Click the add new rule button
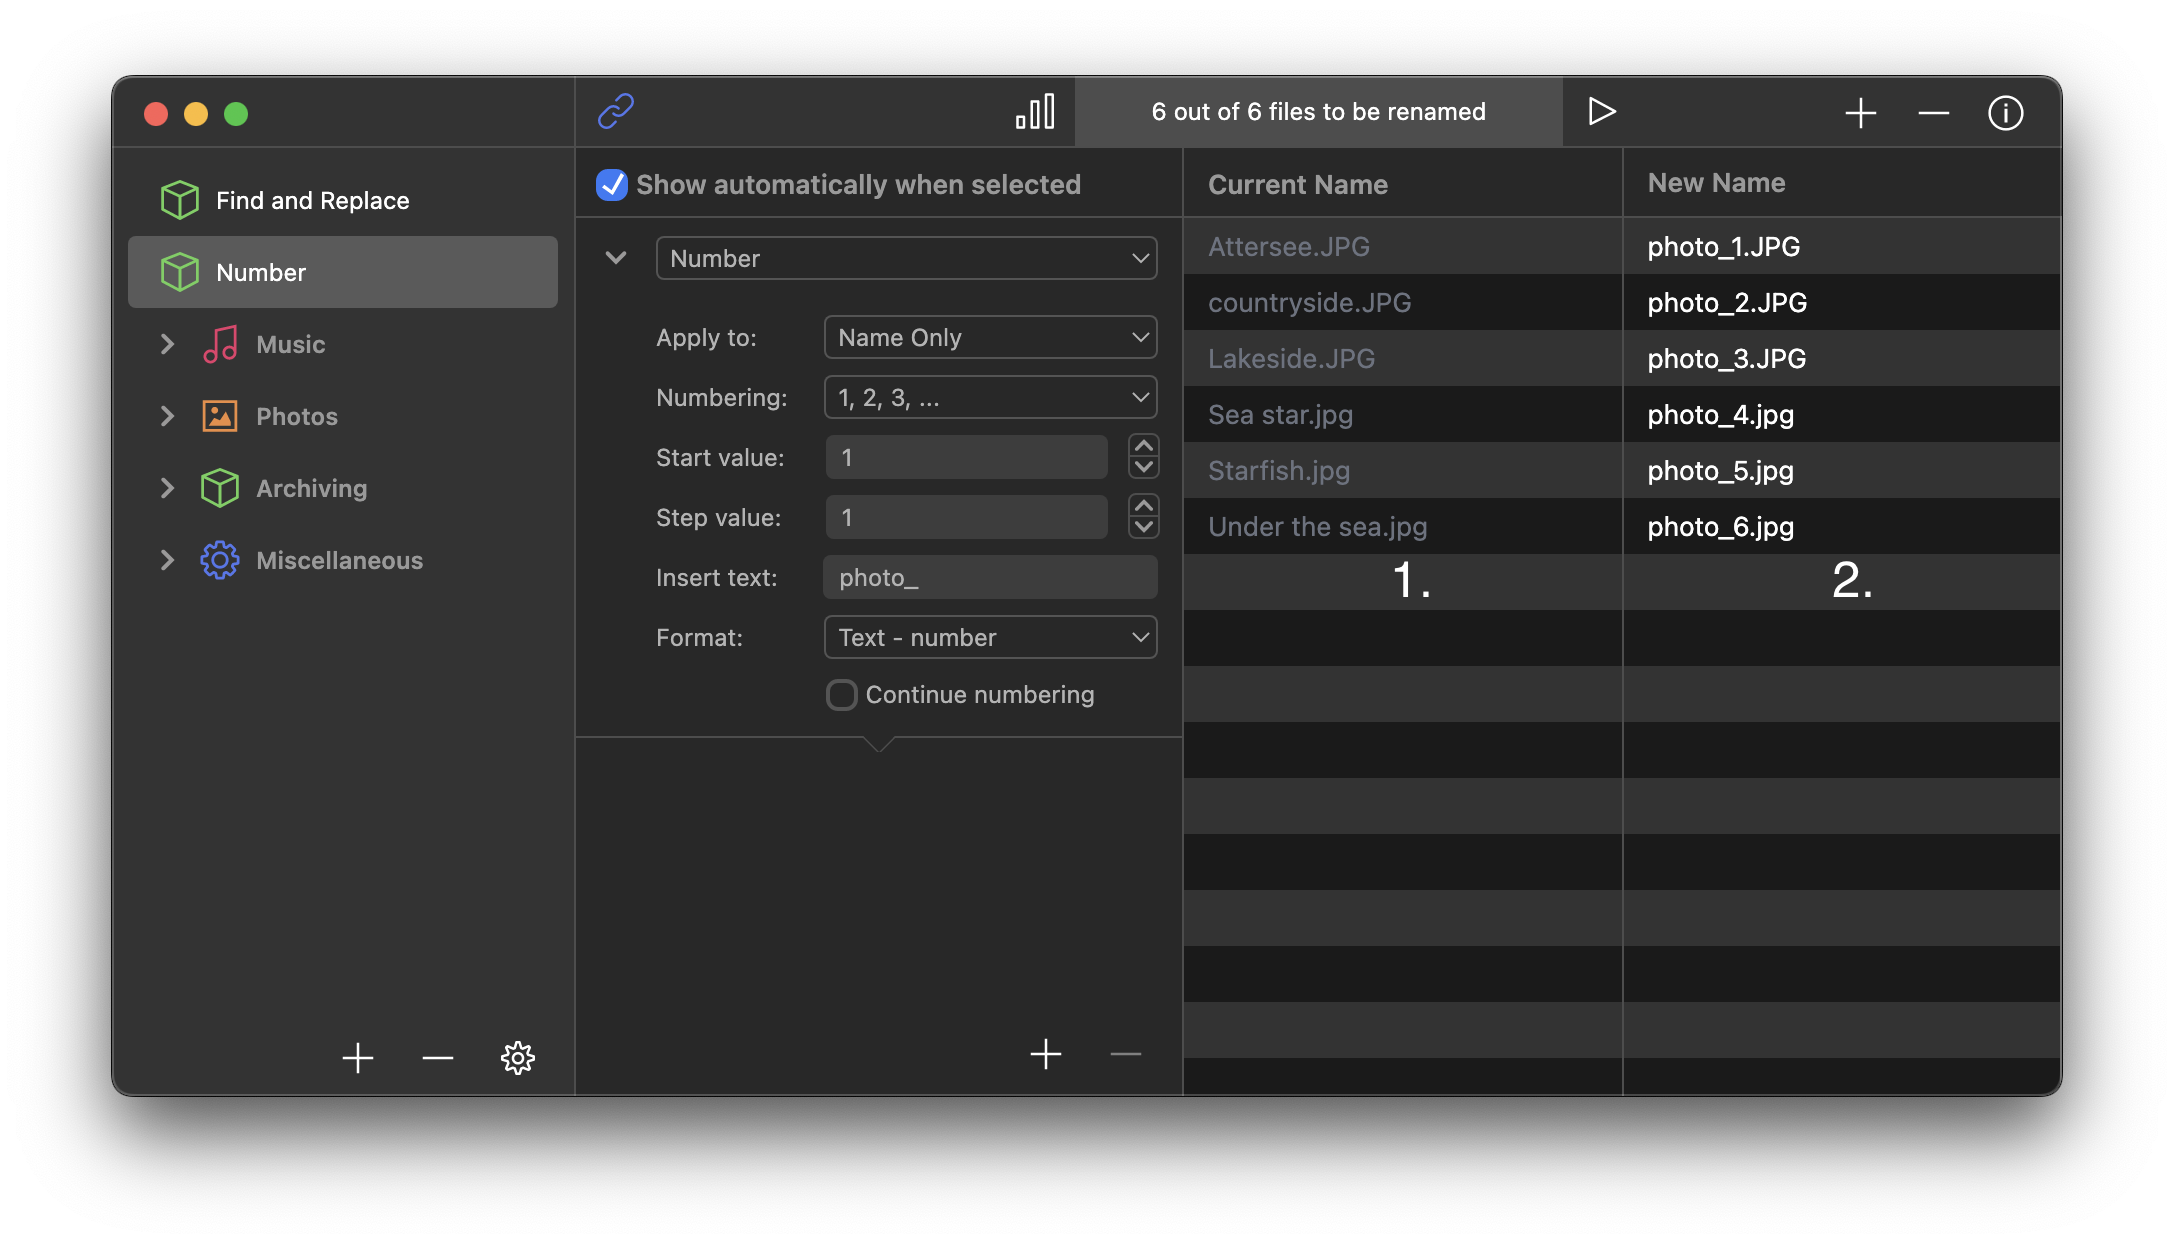 click(1045, 1056)
